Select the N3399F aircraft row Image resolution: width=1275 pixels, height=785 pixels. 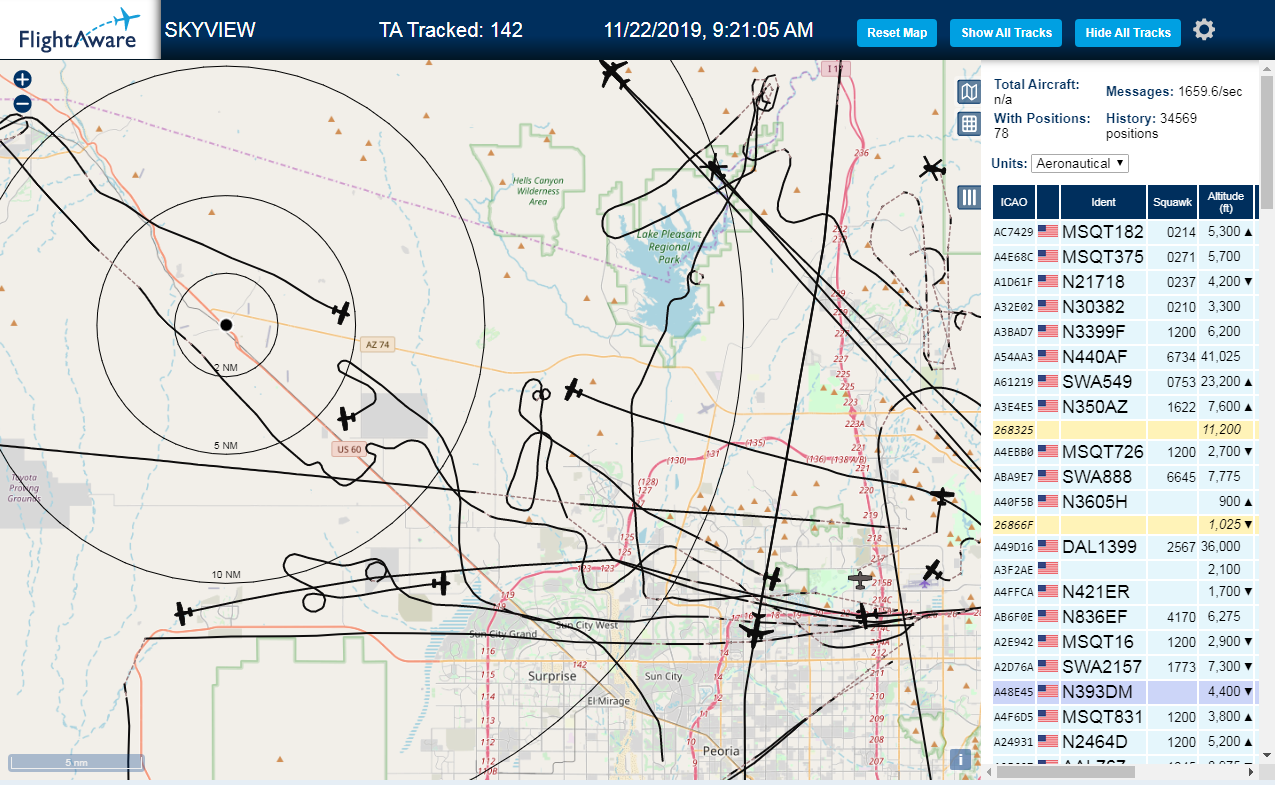pos(1125,331)
